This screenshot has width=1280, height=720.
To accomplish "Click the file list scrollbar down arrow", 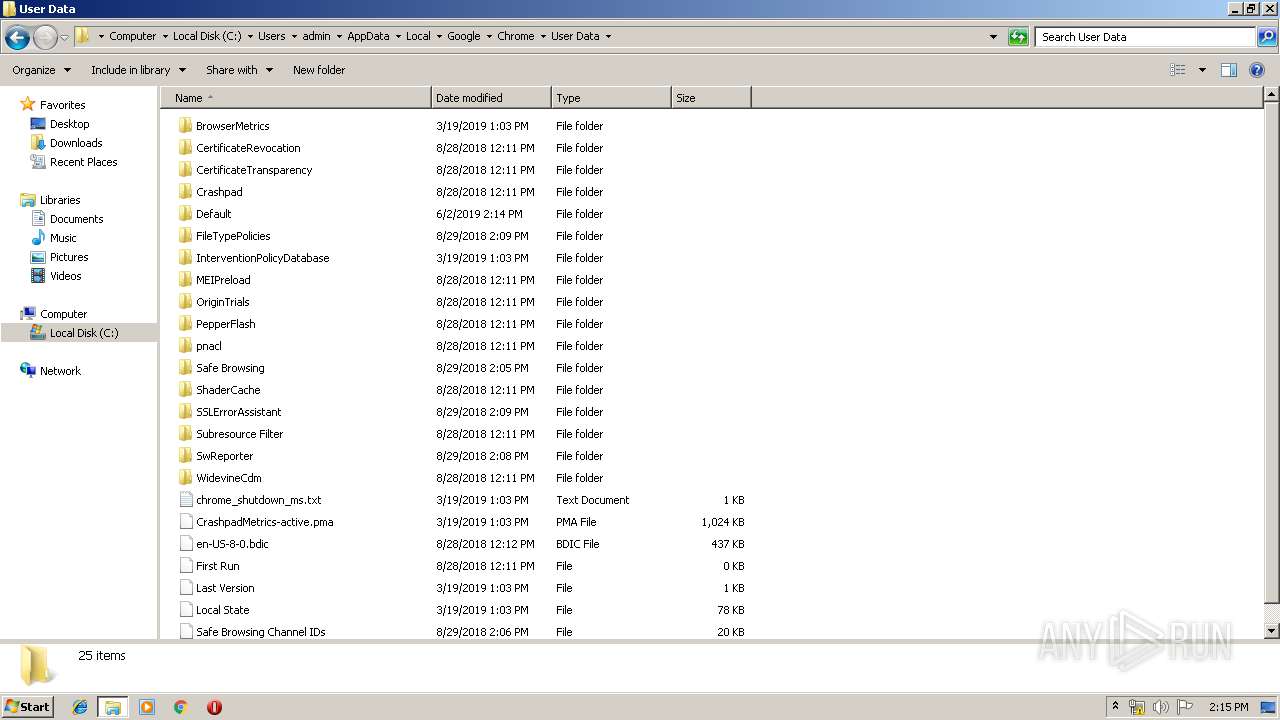I will tap(1272, 631).
